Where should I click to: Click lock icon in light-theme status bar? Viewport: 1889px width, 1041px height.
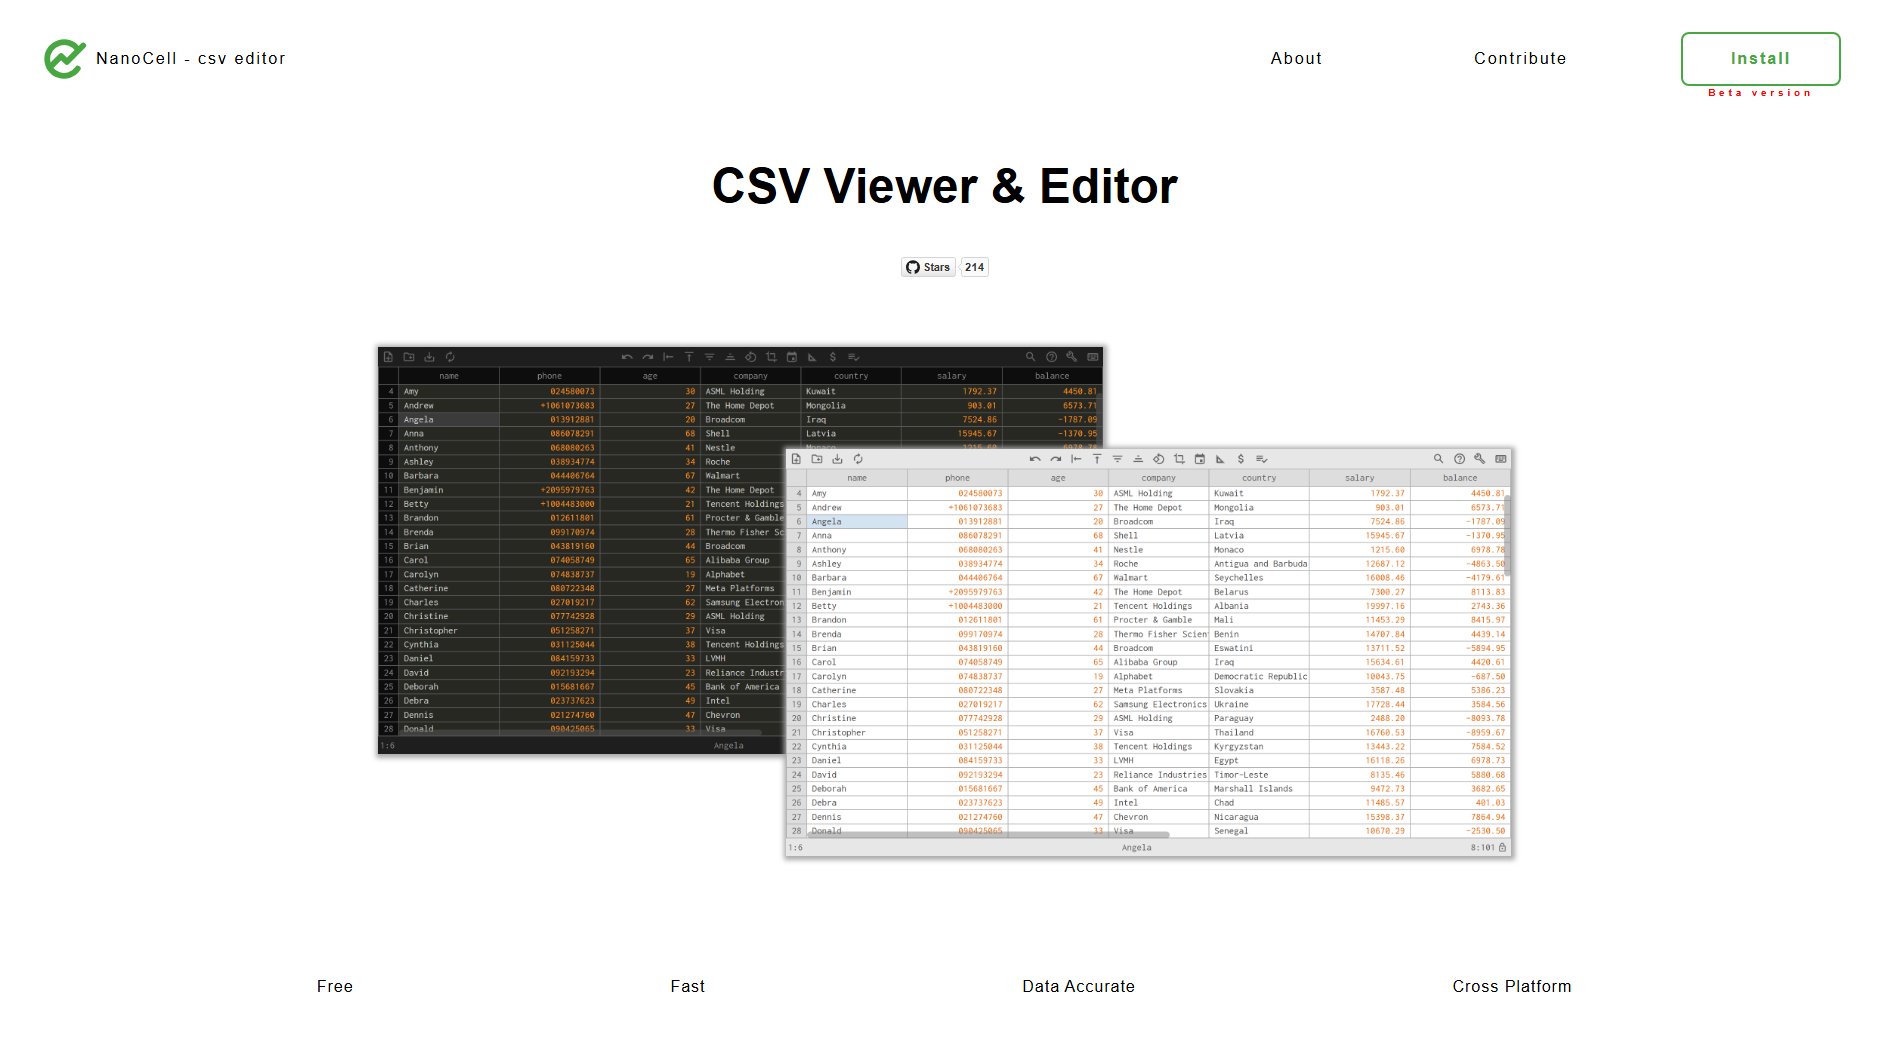1502,847
